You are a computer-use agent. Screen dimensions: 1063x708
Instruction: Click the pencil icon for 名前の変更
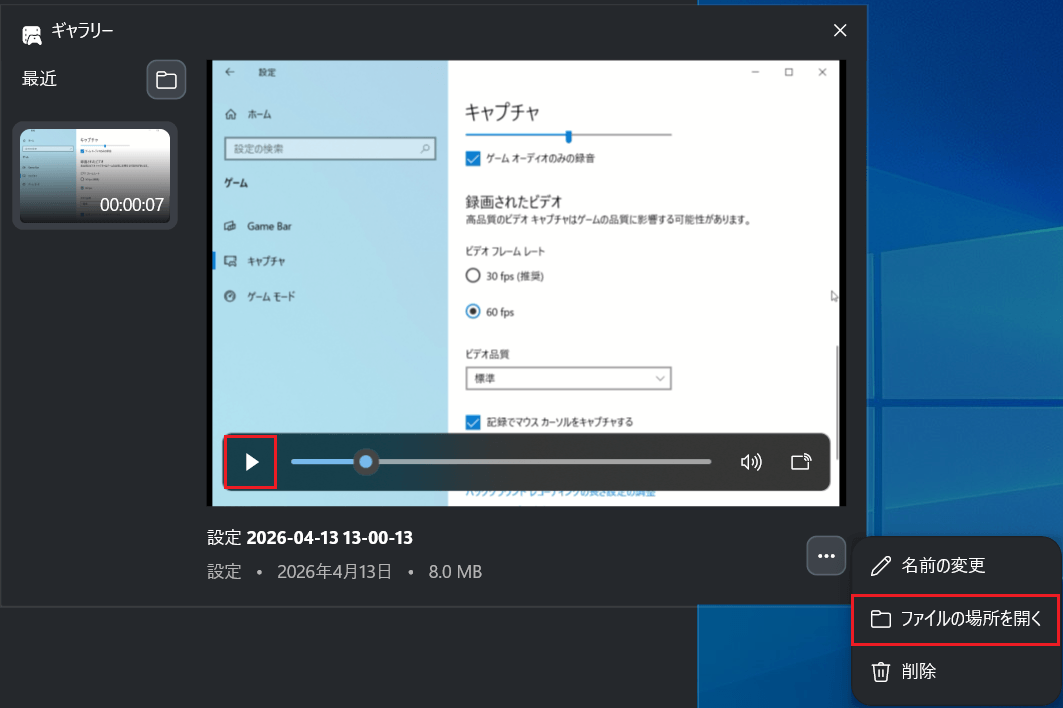(x=880, y=565)
